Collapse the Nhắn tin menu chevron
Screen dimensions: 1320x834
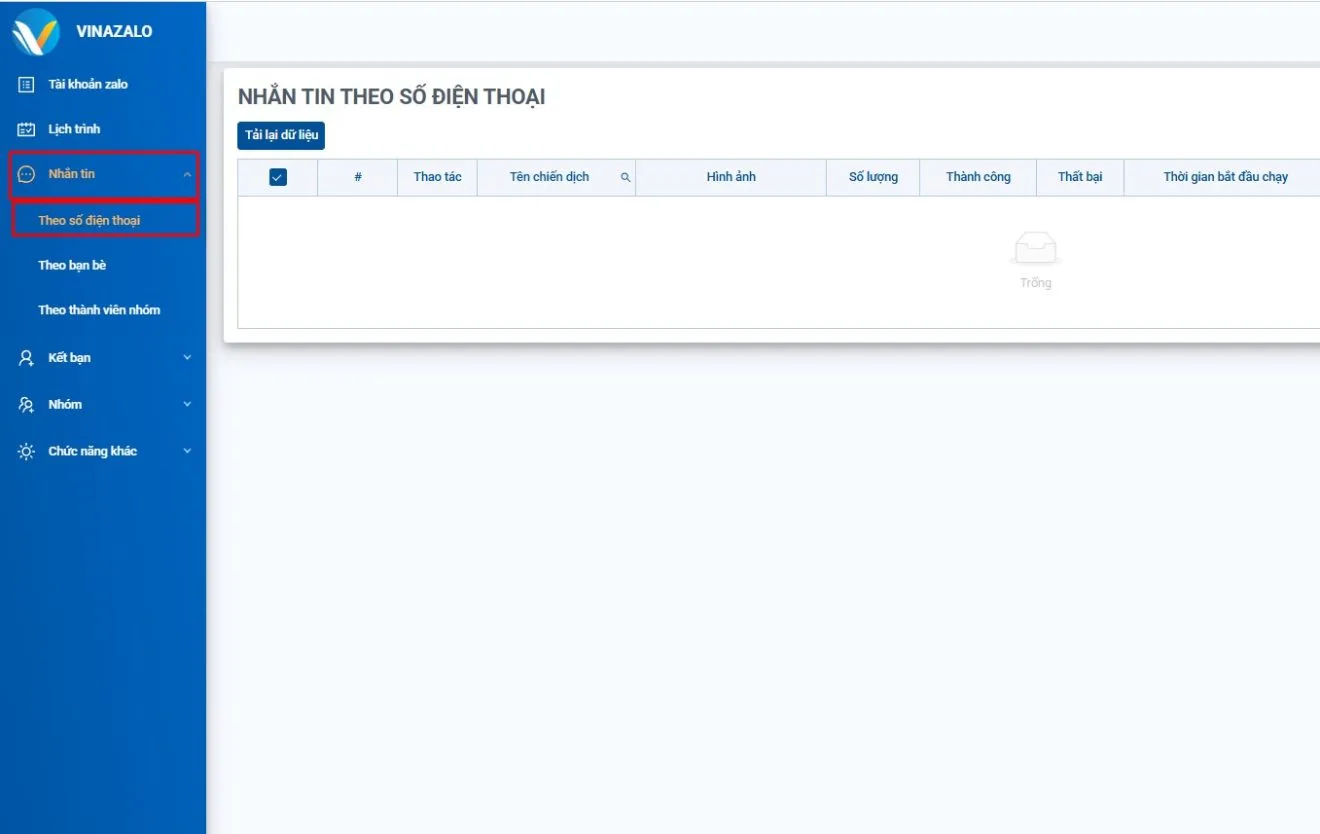187,175
